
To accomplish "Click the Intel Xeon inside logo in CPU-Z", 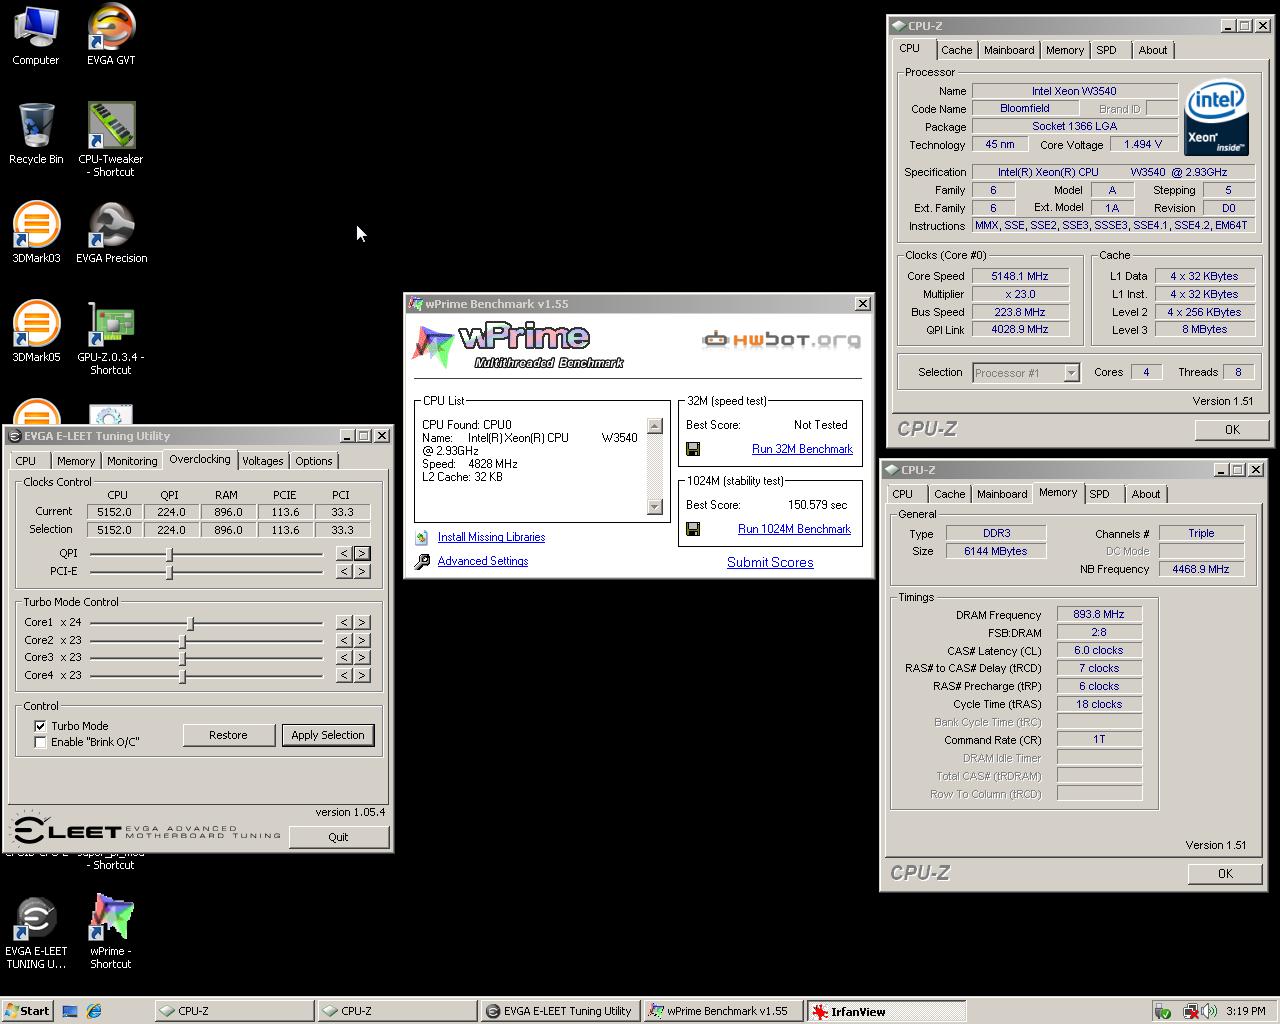I will point(1215,120).
